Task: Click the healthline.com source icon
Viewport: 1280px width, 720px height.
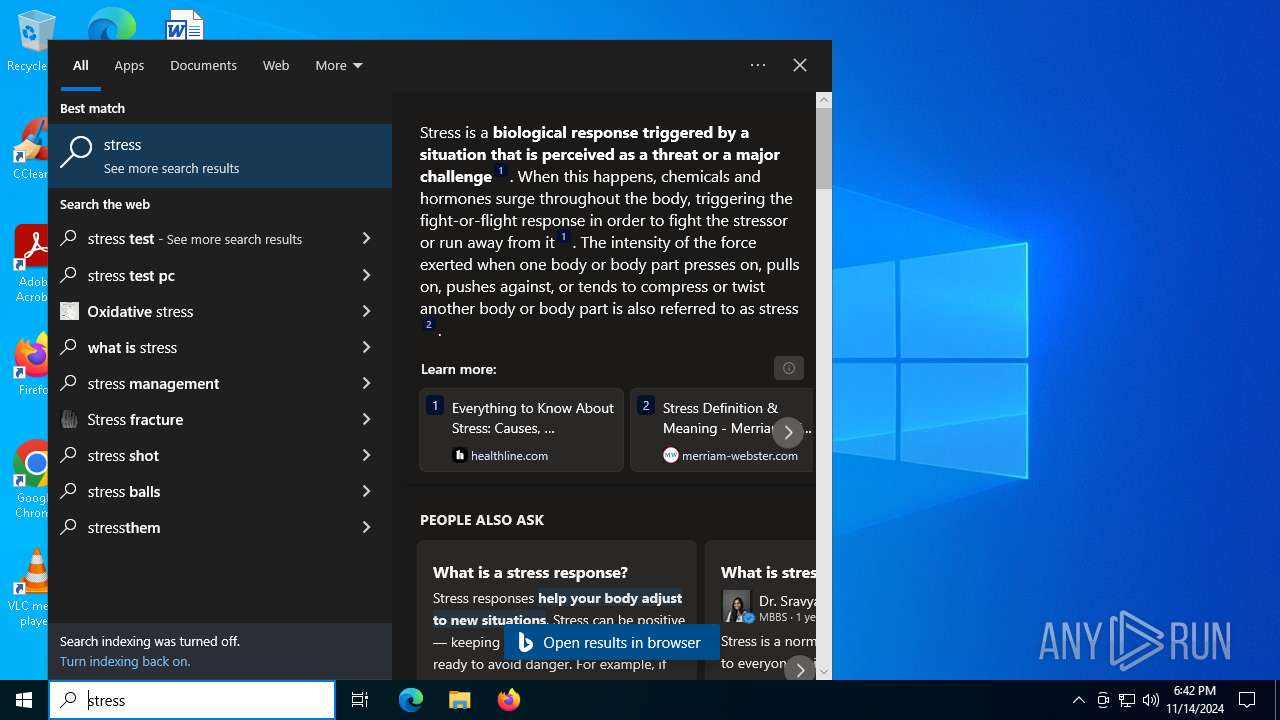Action: click(460, 455)
